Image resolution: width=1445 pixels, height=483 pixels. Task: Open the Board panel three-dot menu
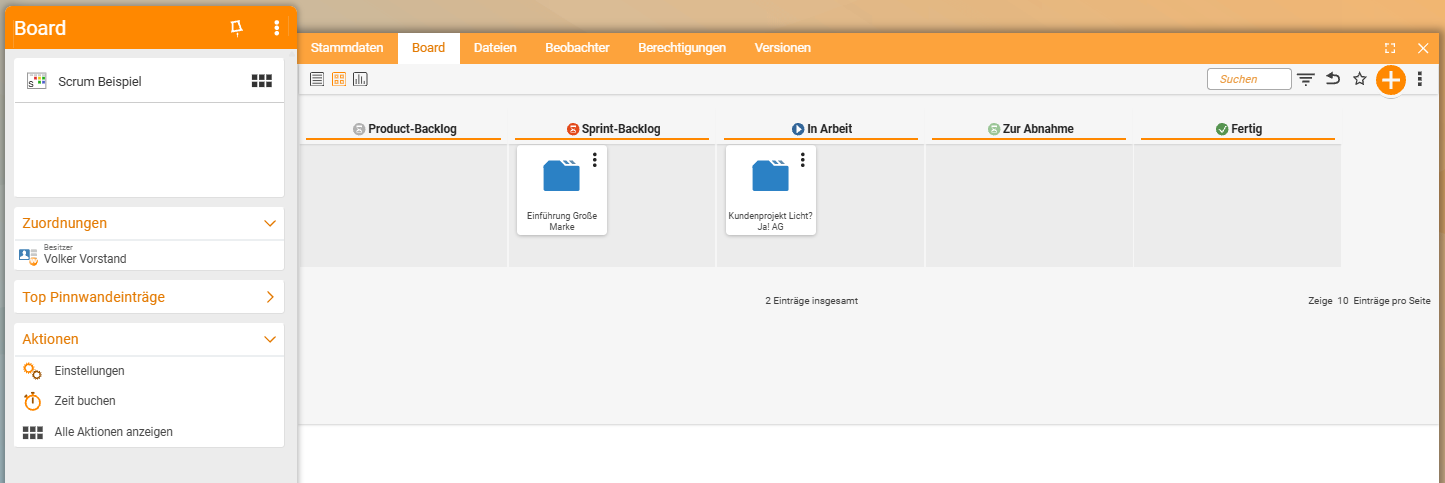[x=277, y=28]
